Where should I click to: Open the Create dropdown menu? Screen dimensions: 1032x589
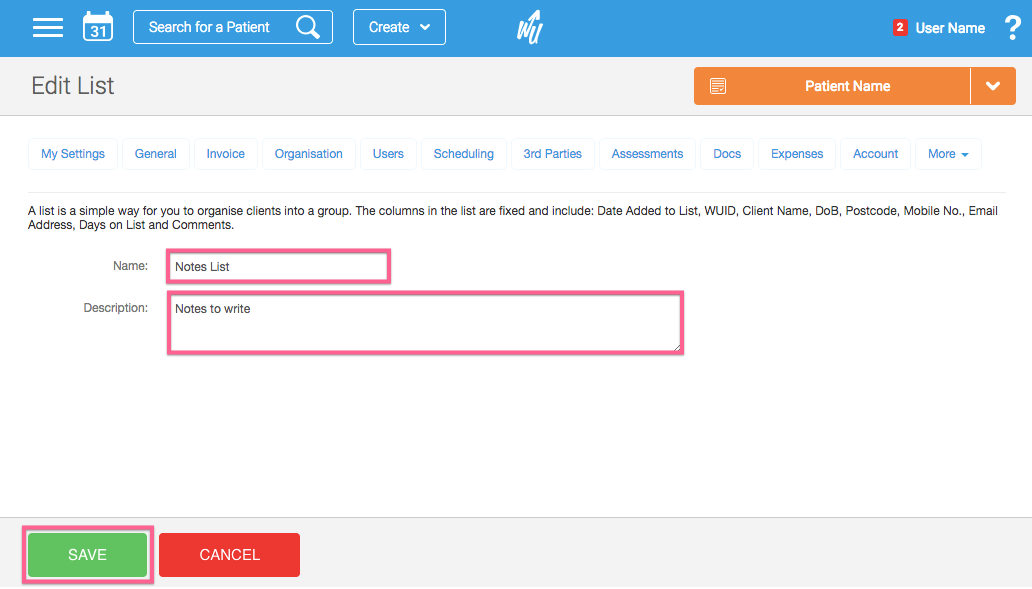(x=399, y=27)
